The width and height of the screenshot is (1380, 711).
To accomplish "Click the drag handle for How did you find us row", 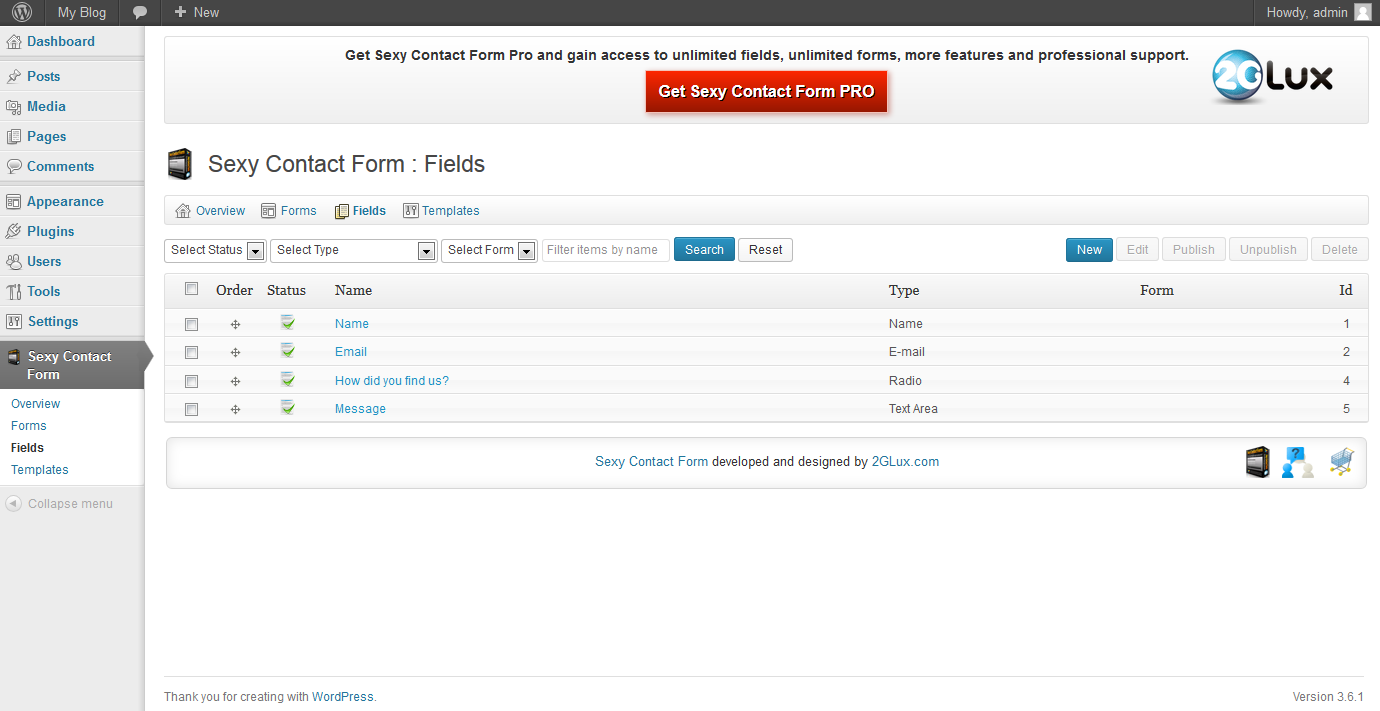I will [x=235, y=381].
